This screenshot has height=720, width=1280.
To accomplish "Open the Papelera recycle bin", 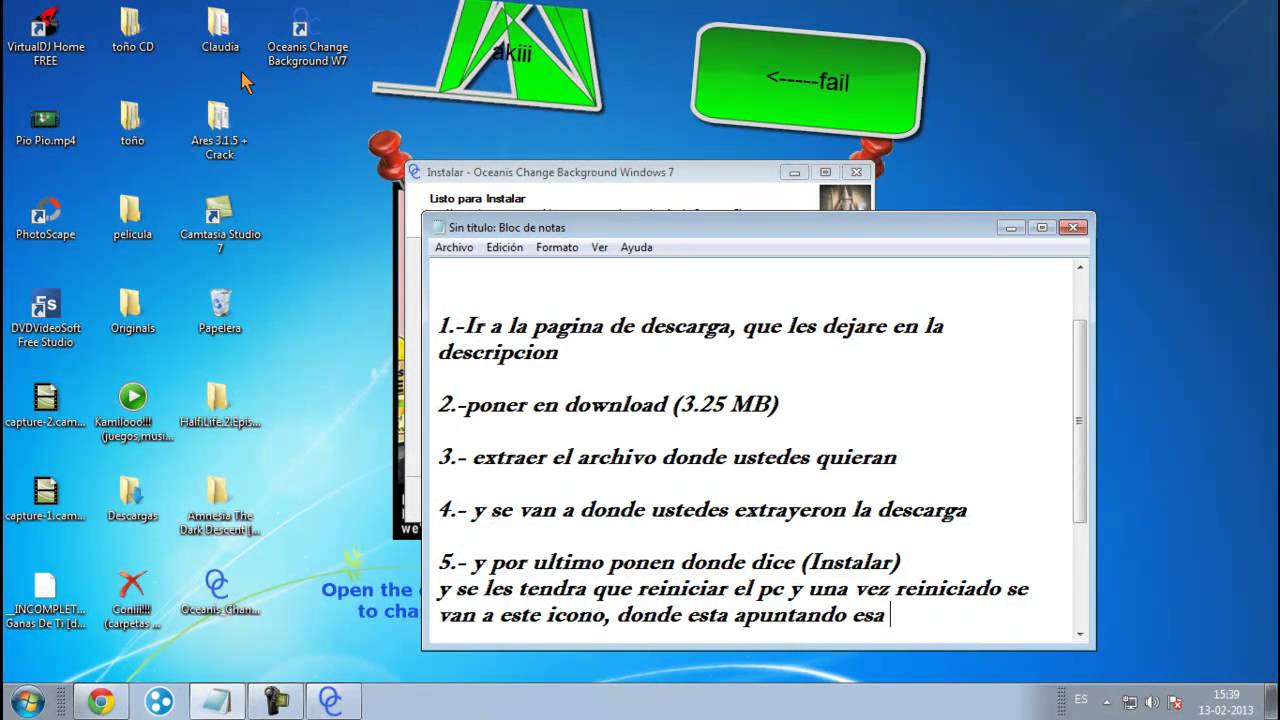I will pyautogui.click(x=219, y=312).
